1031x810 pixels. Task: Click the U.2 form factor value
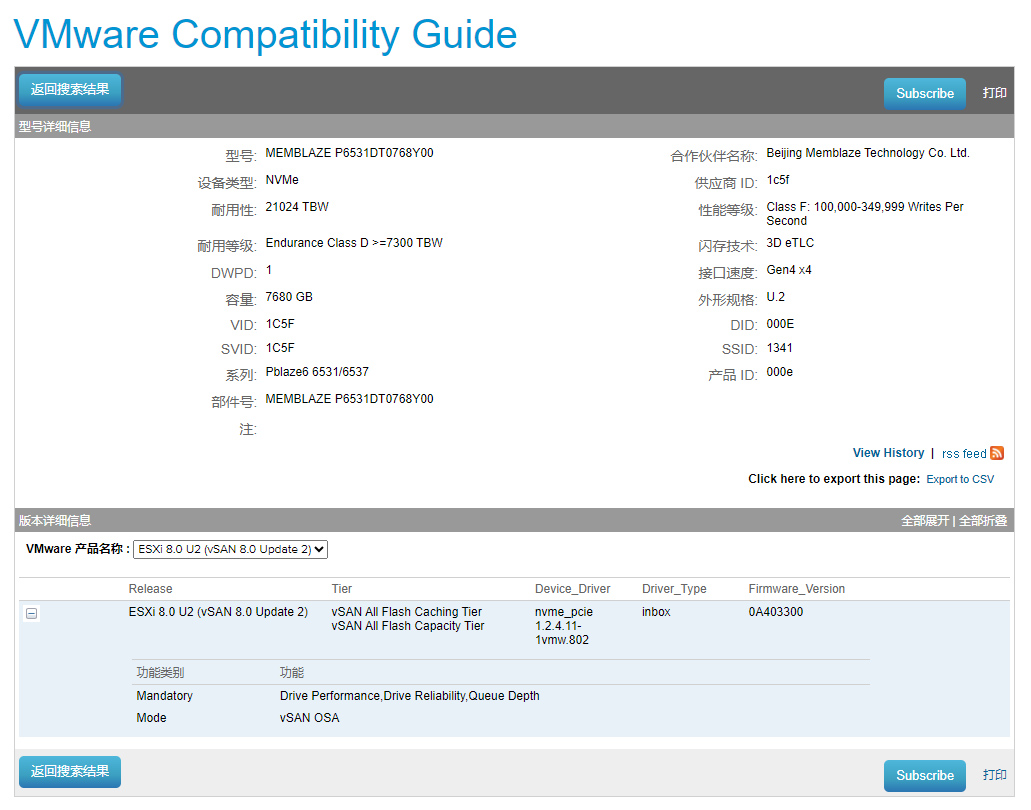[775, 297]
